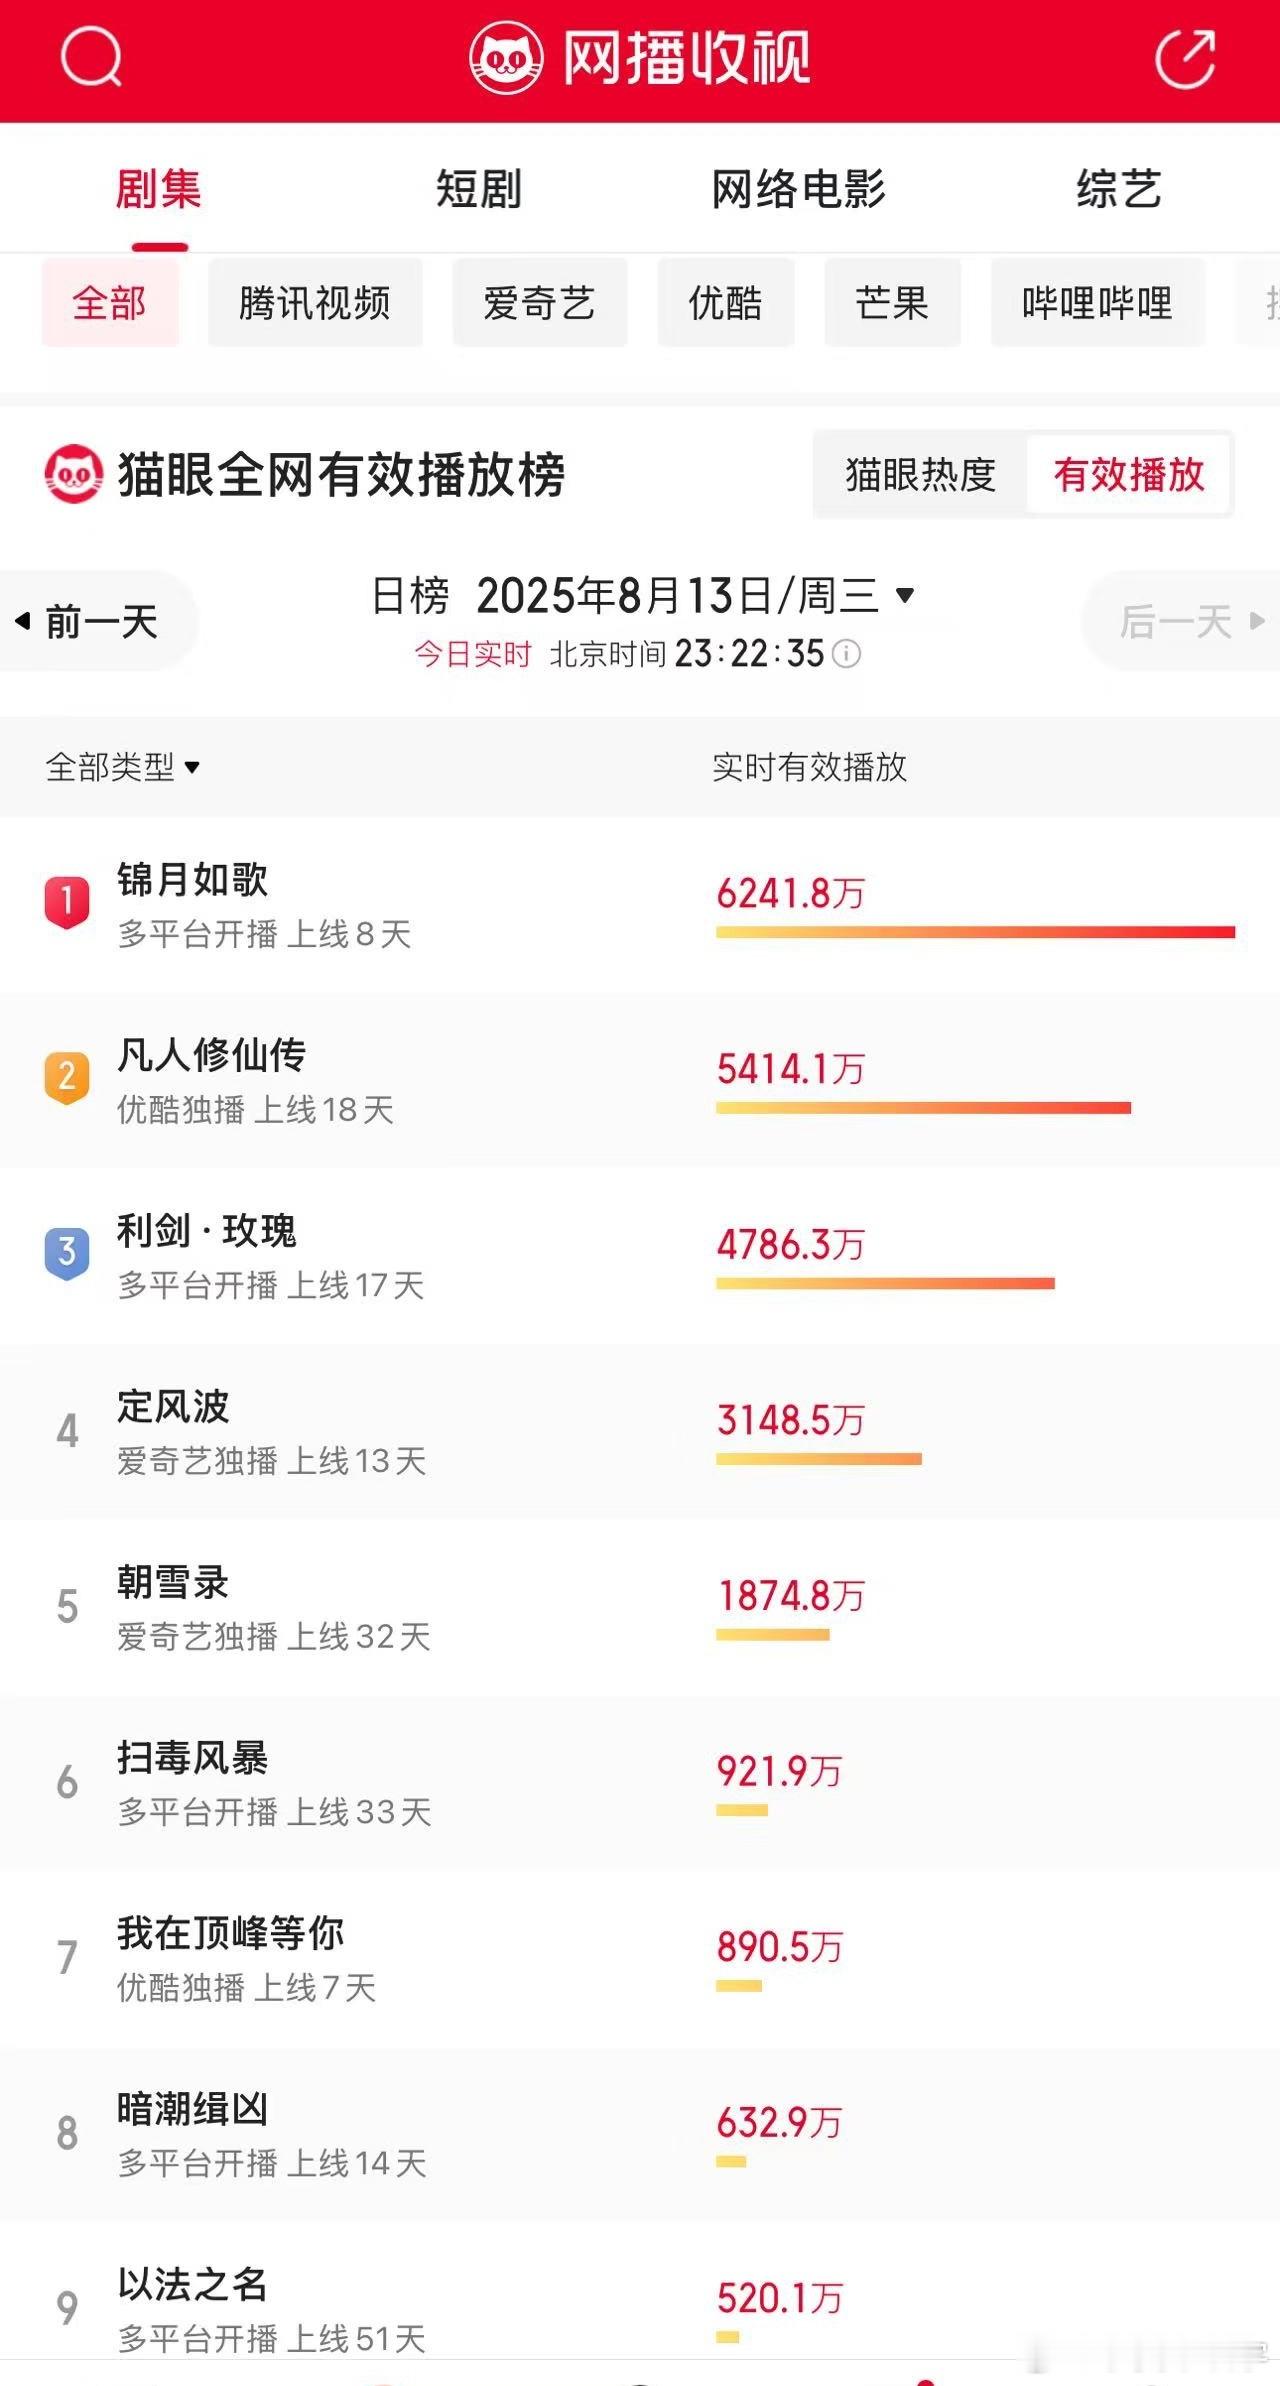Filter by 全部 platforms chip
1280x2386 pixels.
pos(110,302)
